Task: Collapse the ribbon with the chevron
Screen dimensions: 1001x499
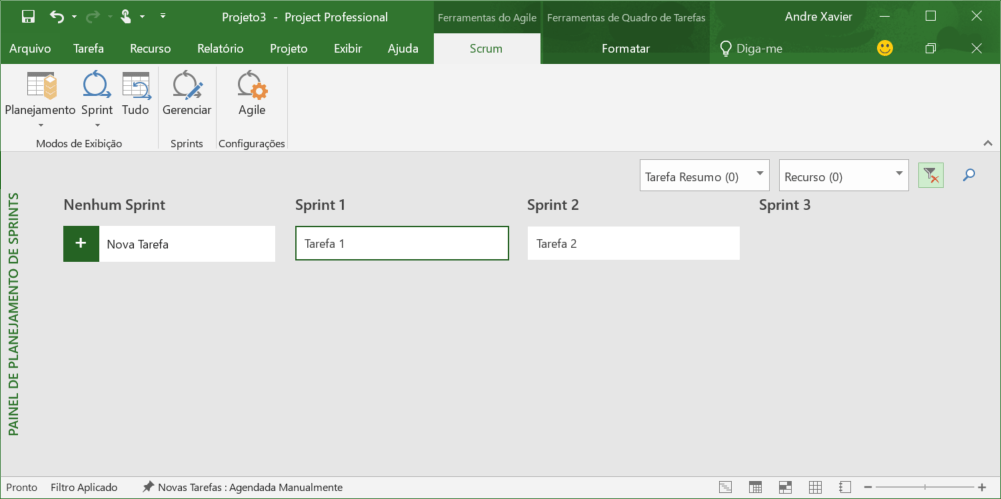Action: pos(988,143)
